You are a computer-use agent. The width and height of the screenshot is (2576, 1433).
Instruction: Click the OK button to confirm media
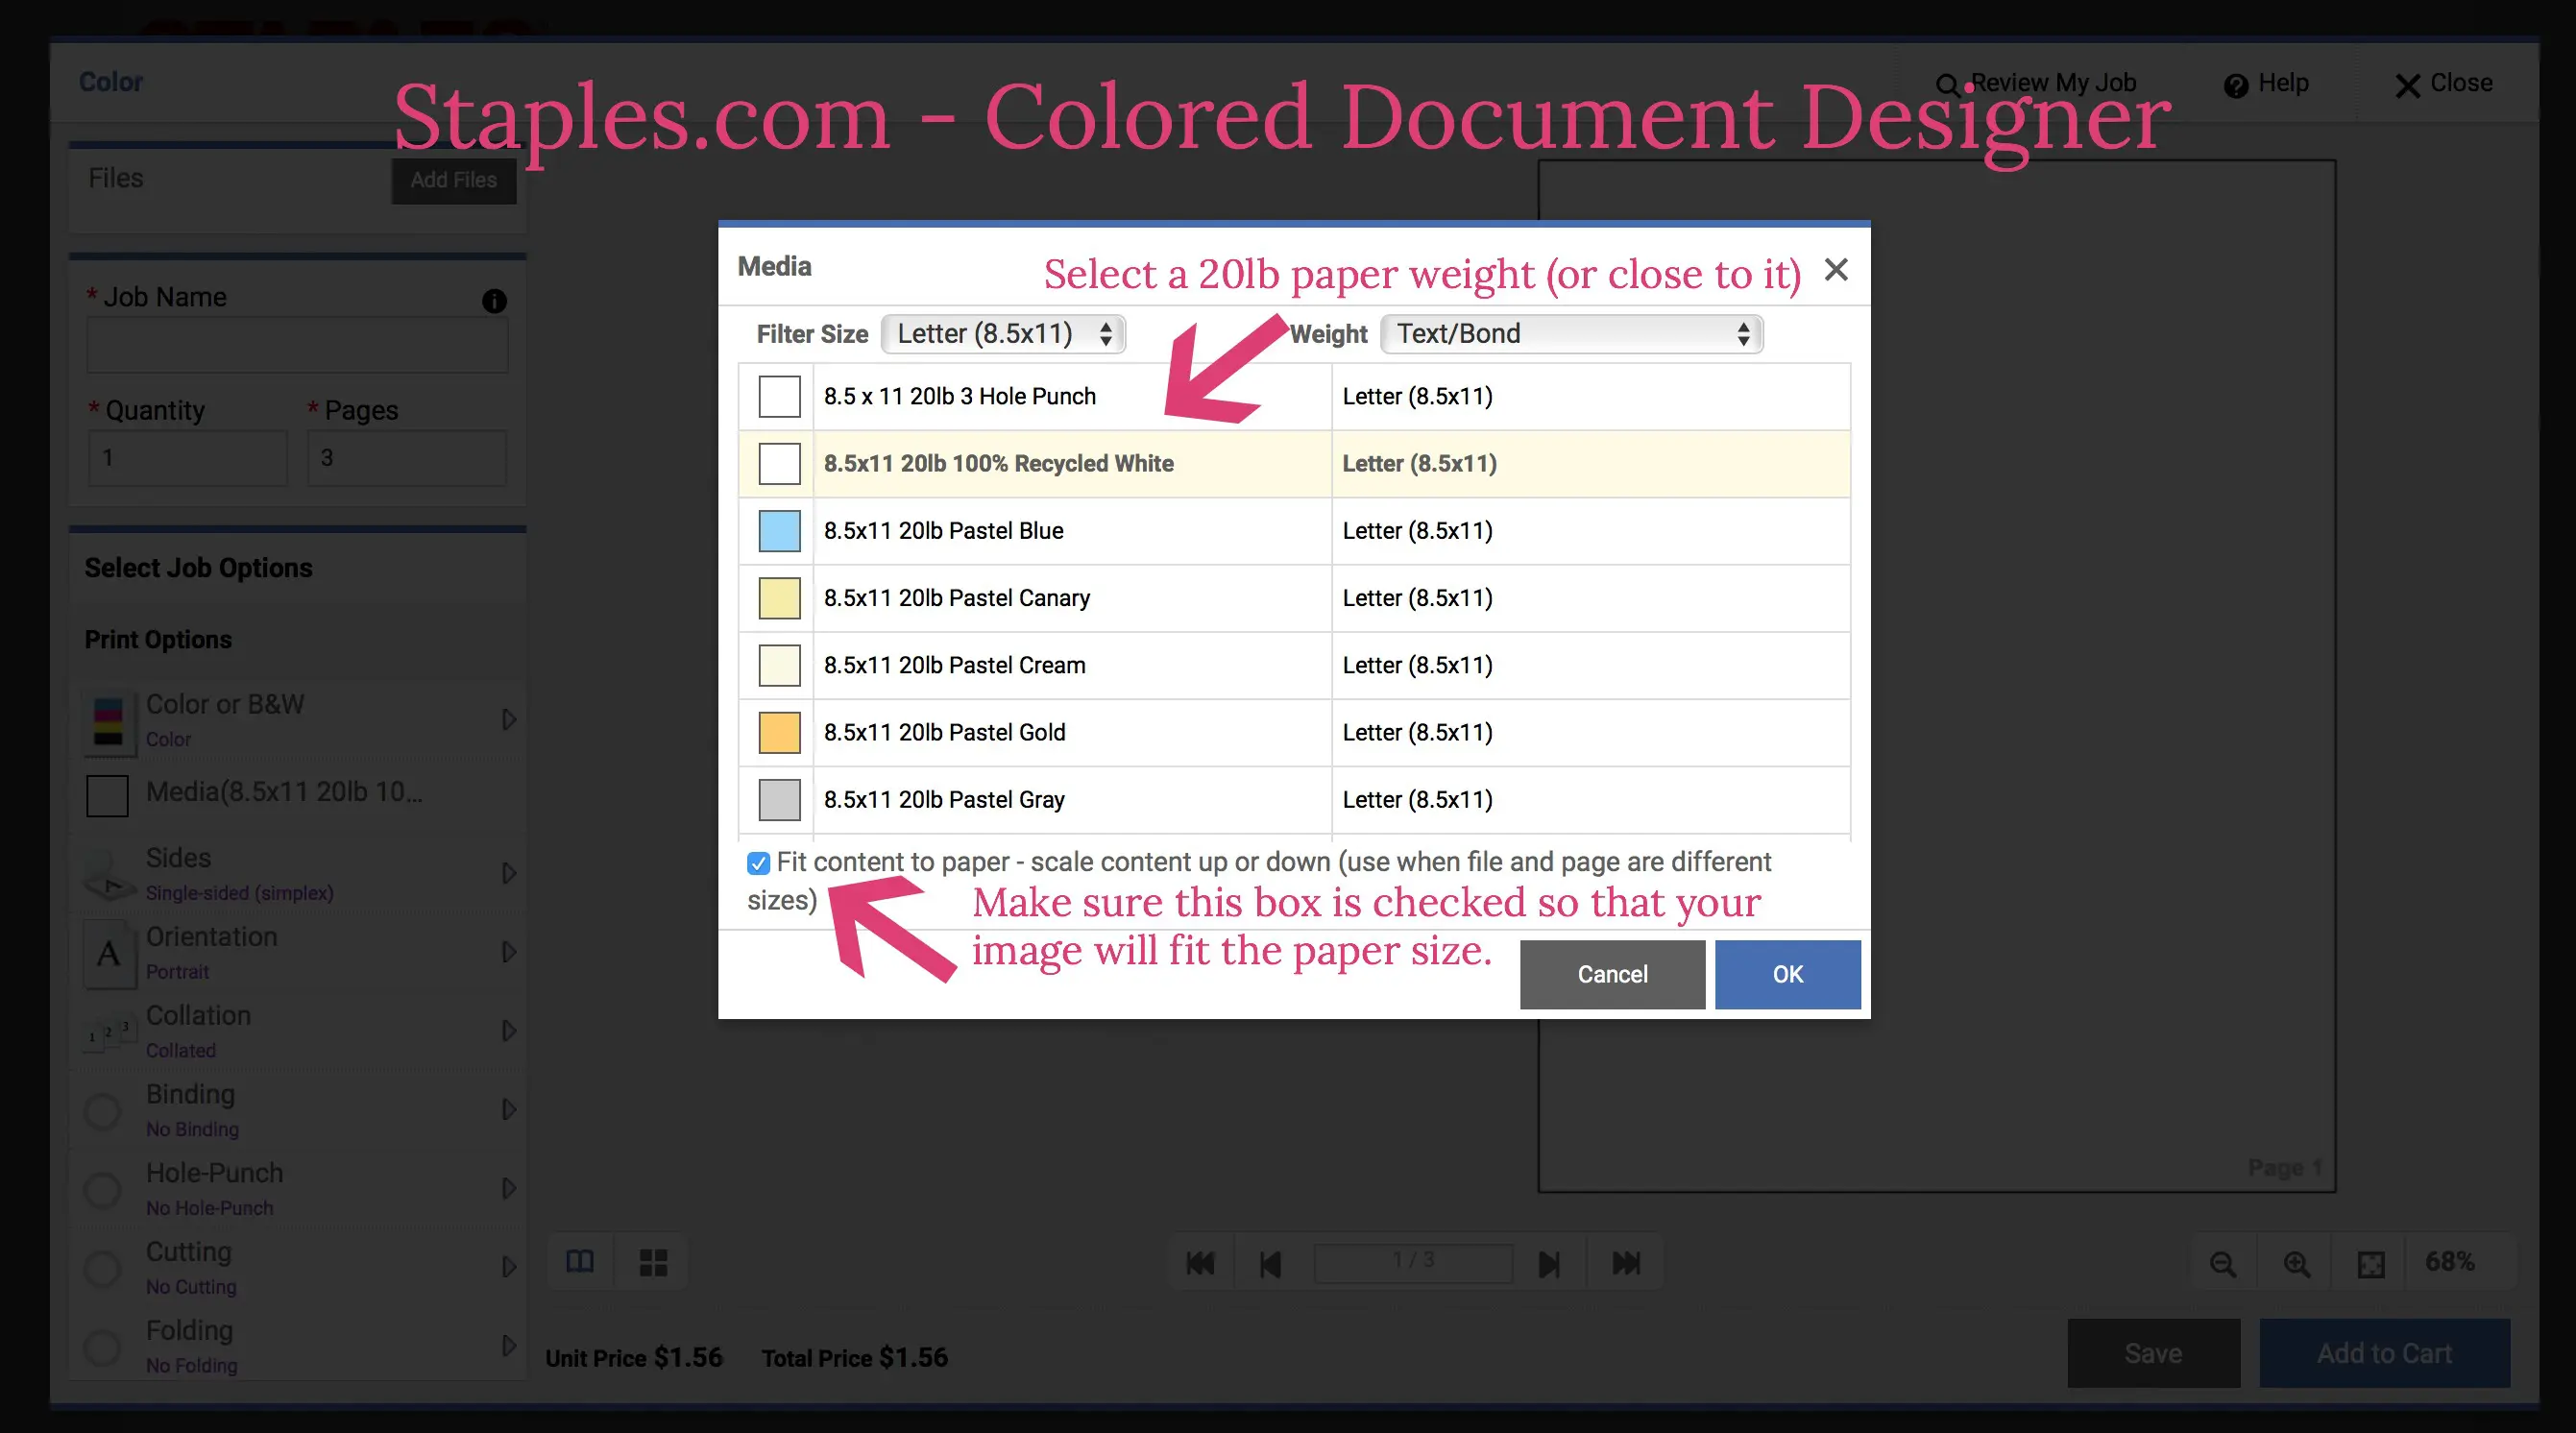(1787, 974)
